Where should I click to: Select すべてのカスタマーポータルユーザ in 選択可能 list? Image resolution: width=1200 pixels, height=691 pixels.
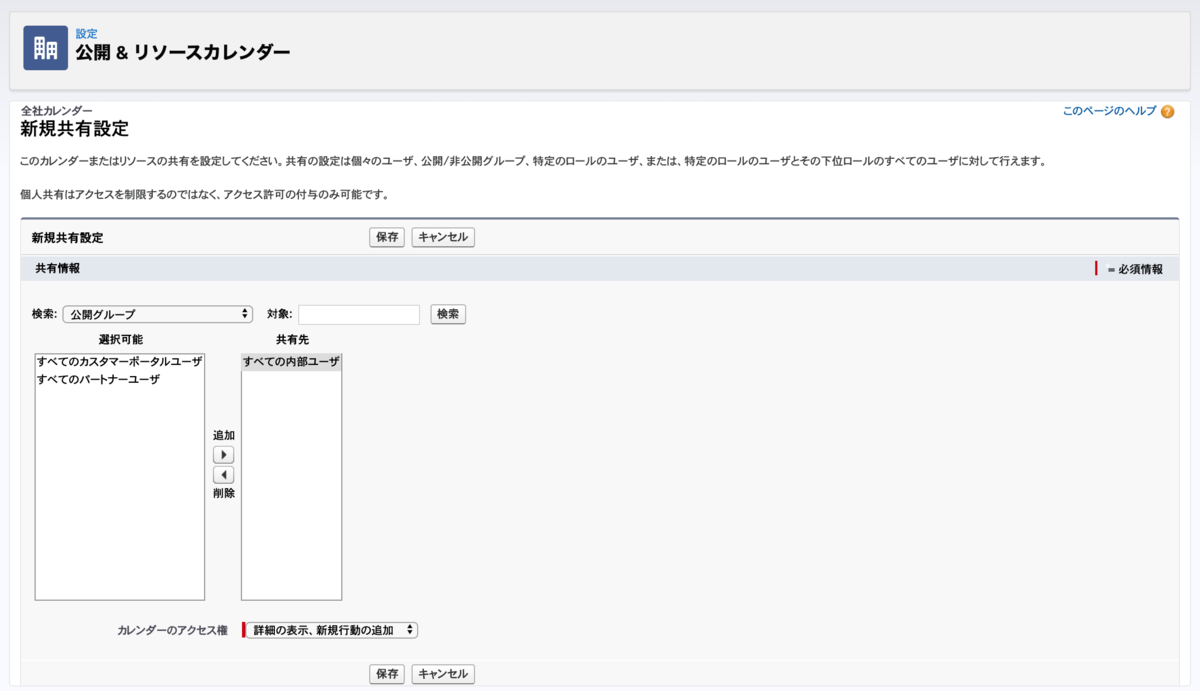[119, 361]
